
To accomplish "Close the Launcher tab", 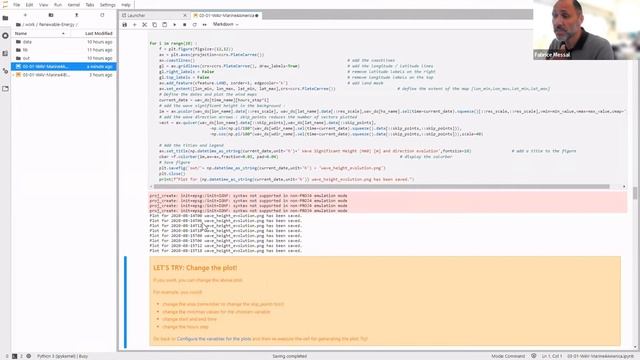I will (x=185, y=16).
